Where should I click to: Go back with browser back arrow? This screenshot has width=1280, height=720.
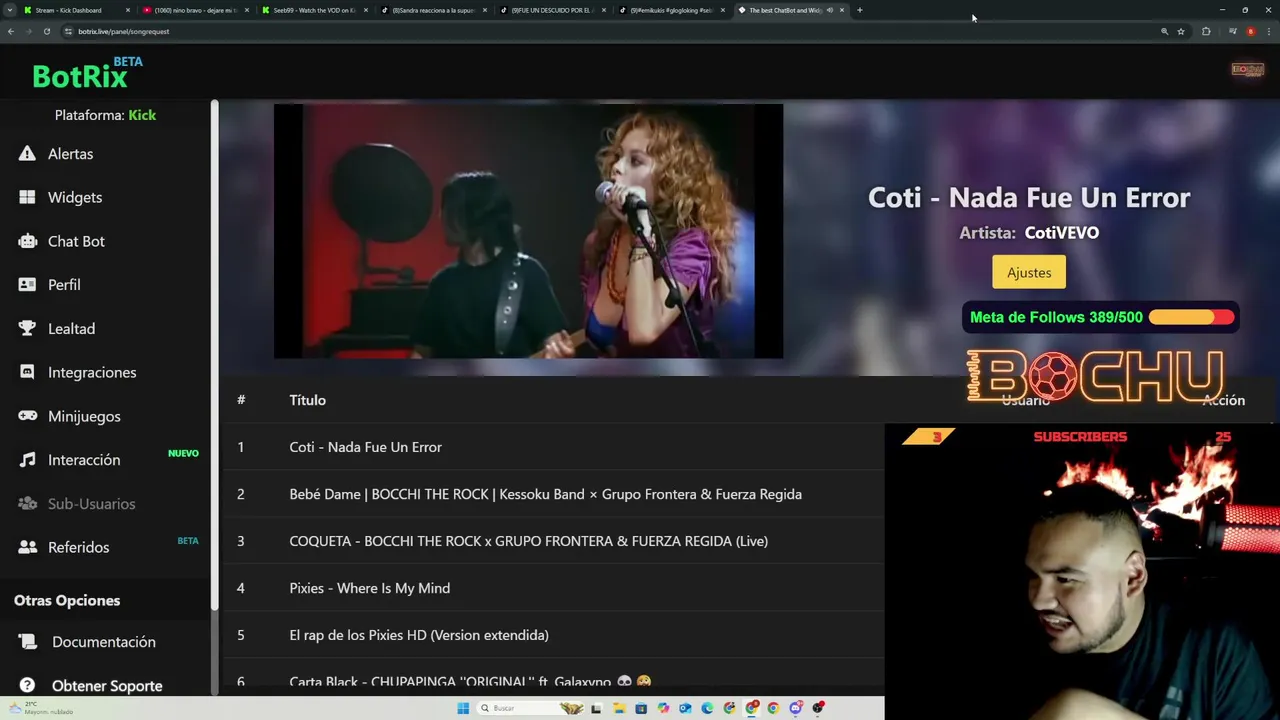pos(11,31)
